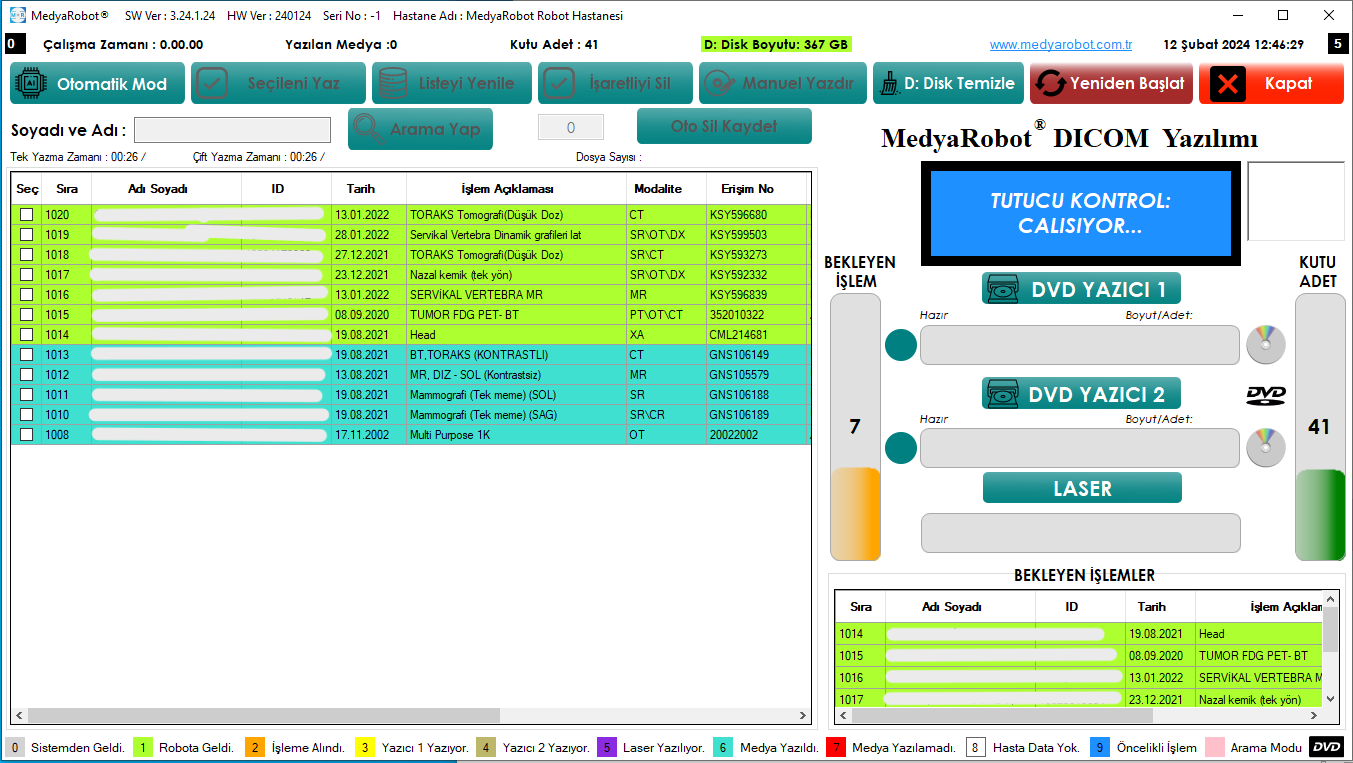Click the Soyadı ve Adı search field
1353x763 pixels.
click(x=232, y=130)
